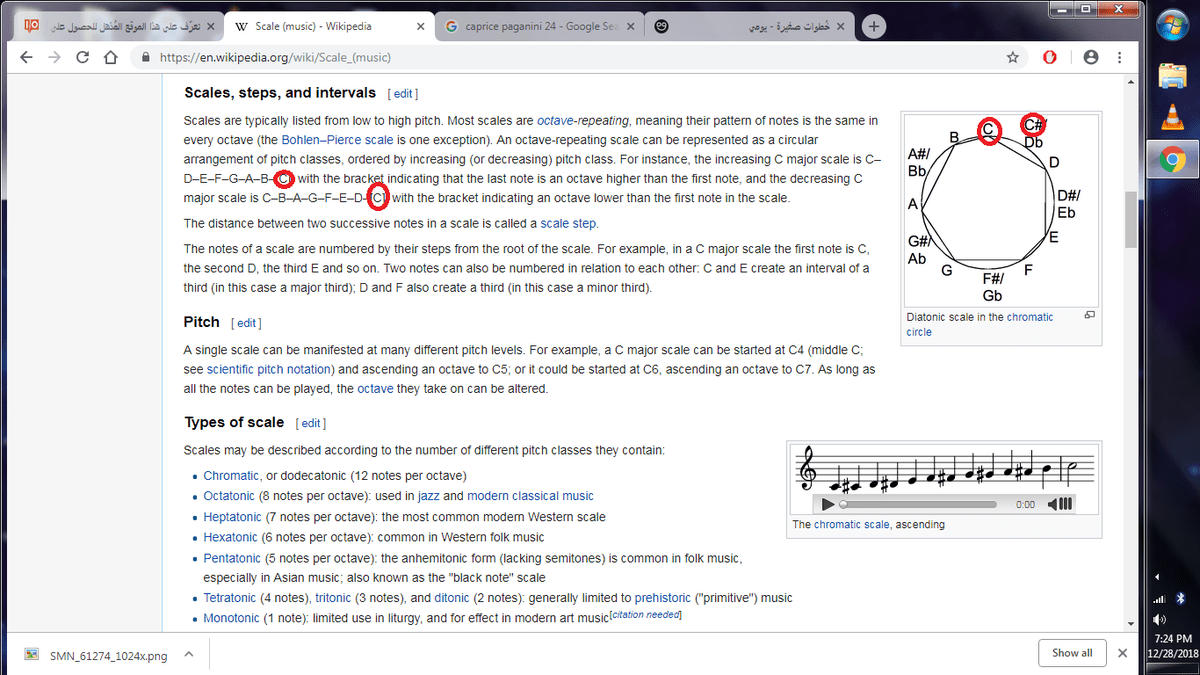This screenshot has height=675, width=1200.
Task: Click the forward navigation arrow
Action: click(x=54, y=57)
